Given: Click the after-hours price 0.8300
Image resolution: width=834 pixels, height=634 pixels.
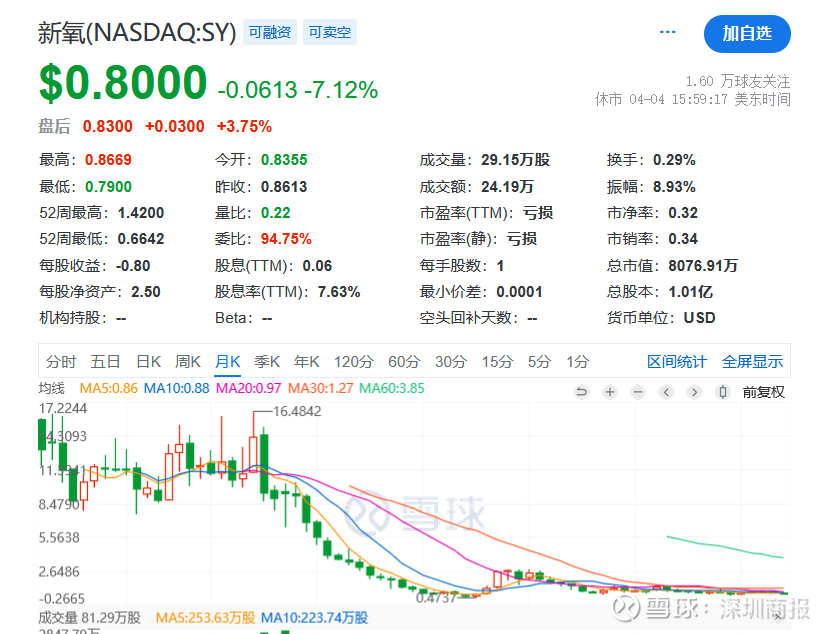Looking at the screenshot, I should [107, 127].
